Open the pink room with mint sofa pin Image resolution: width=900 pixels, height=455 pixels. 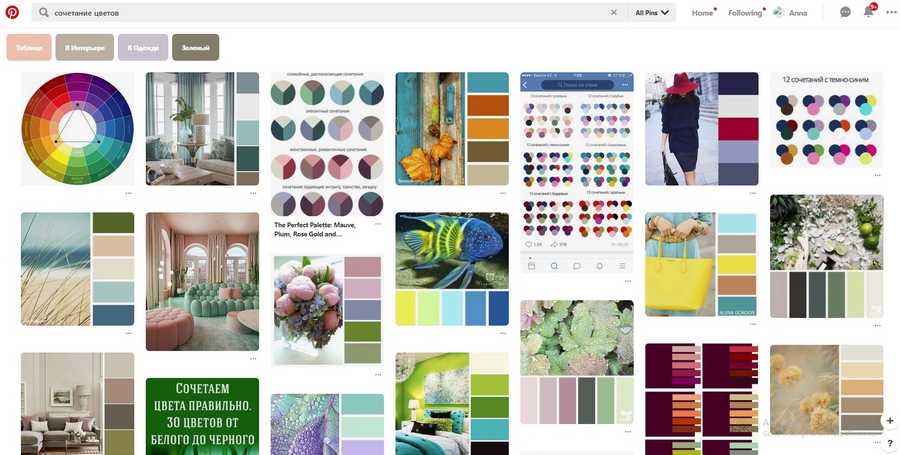pos(202,282)
